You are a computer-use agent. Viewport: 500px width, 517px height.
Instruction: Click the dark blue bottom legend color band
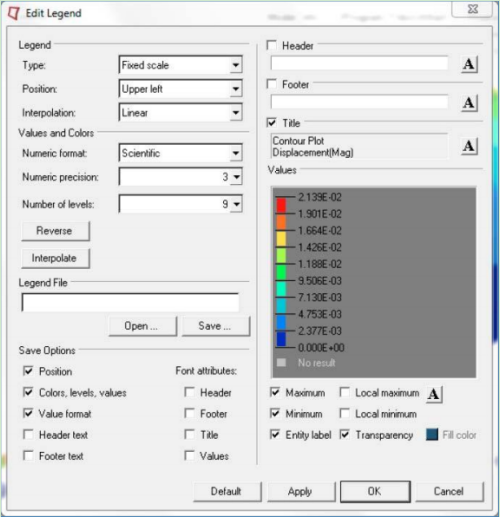[x=281, y=339]
